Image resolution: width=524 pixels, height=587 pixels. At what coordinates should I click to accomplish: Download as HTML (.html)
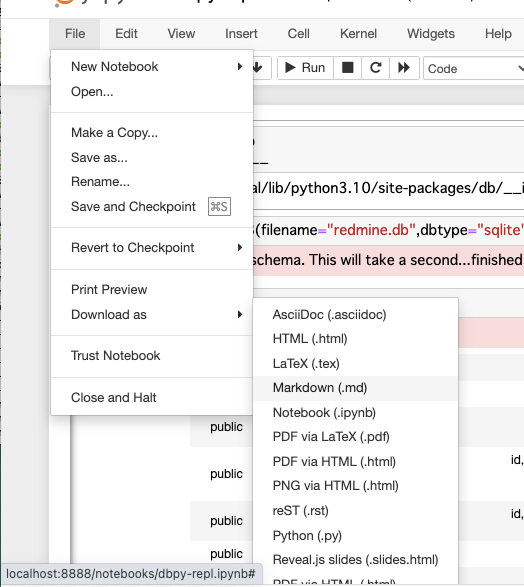coord(356,339)
